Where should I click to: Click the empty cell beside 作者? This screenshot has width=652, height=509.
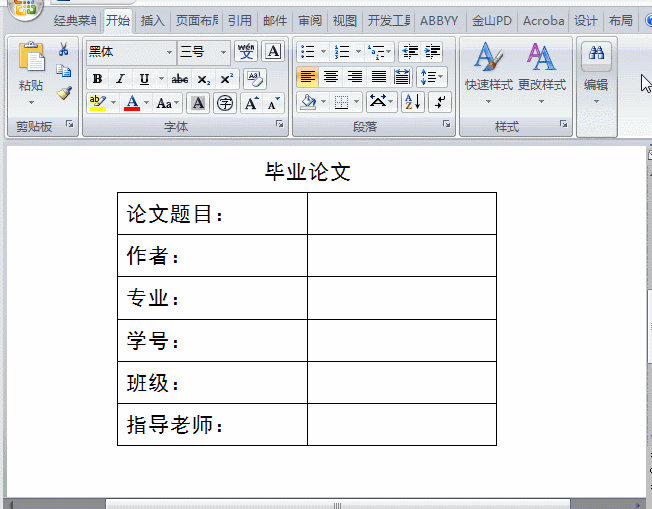point(402,255)
